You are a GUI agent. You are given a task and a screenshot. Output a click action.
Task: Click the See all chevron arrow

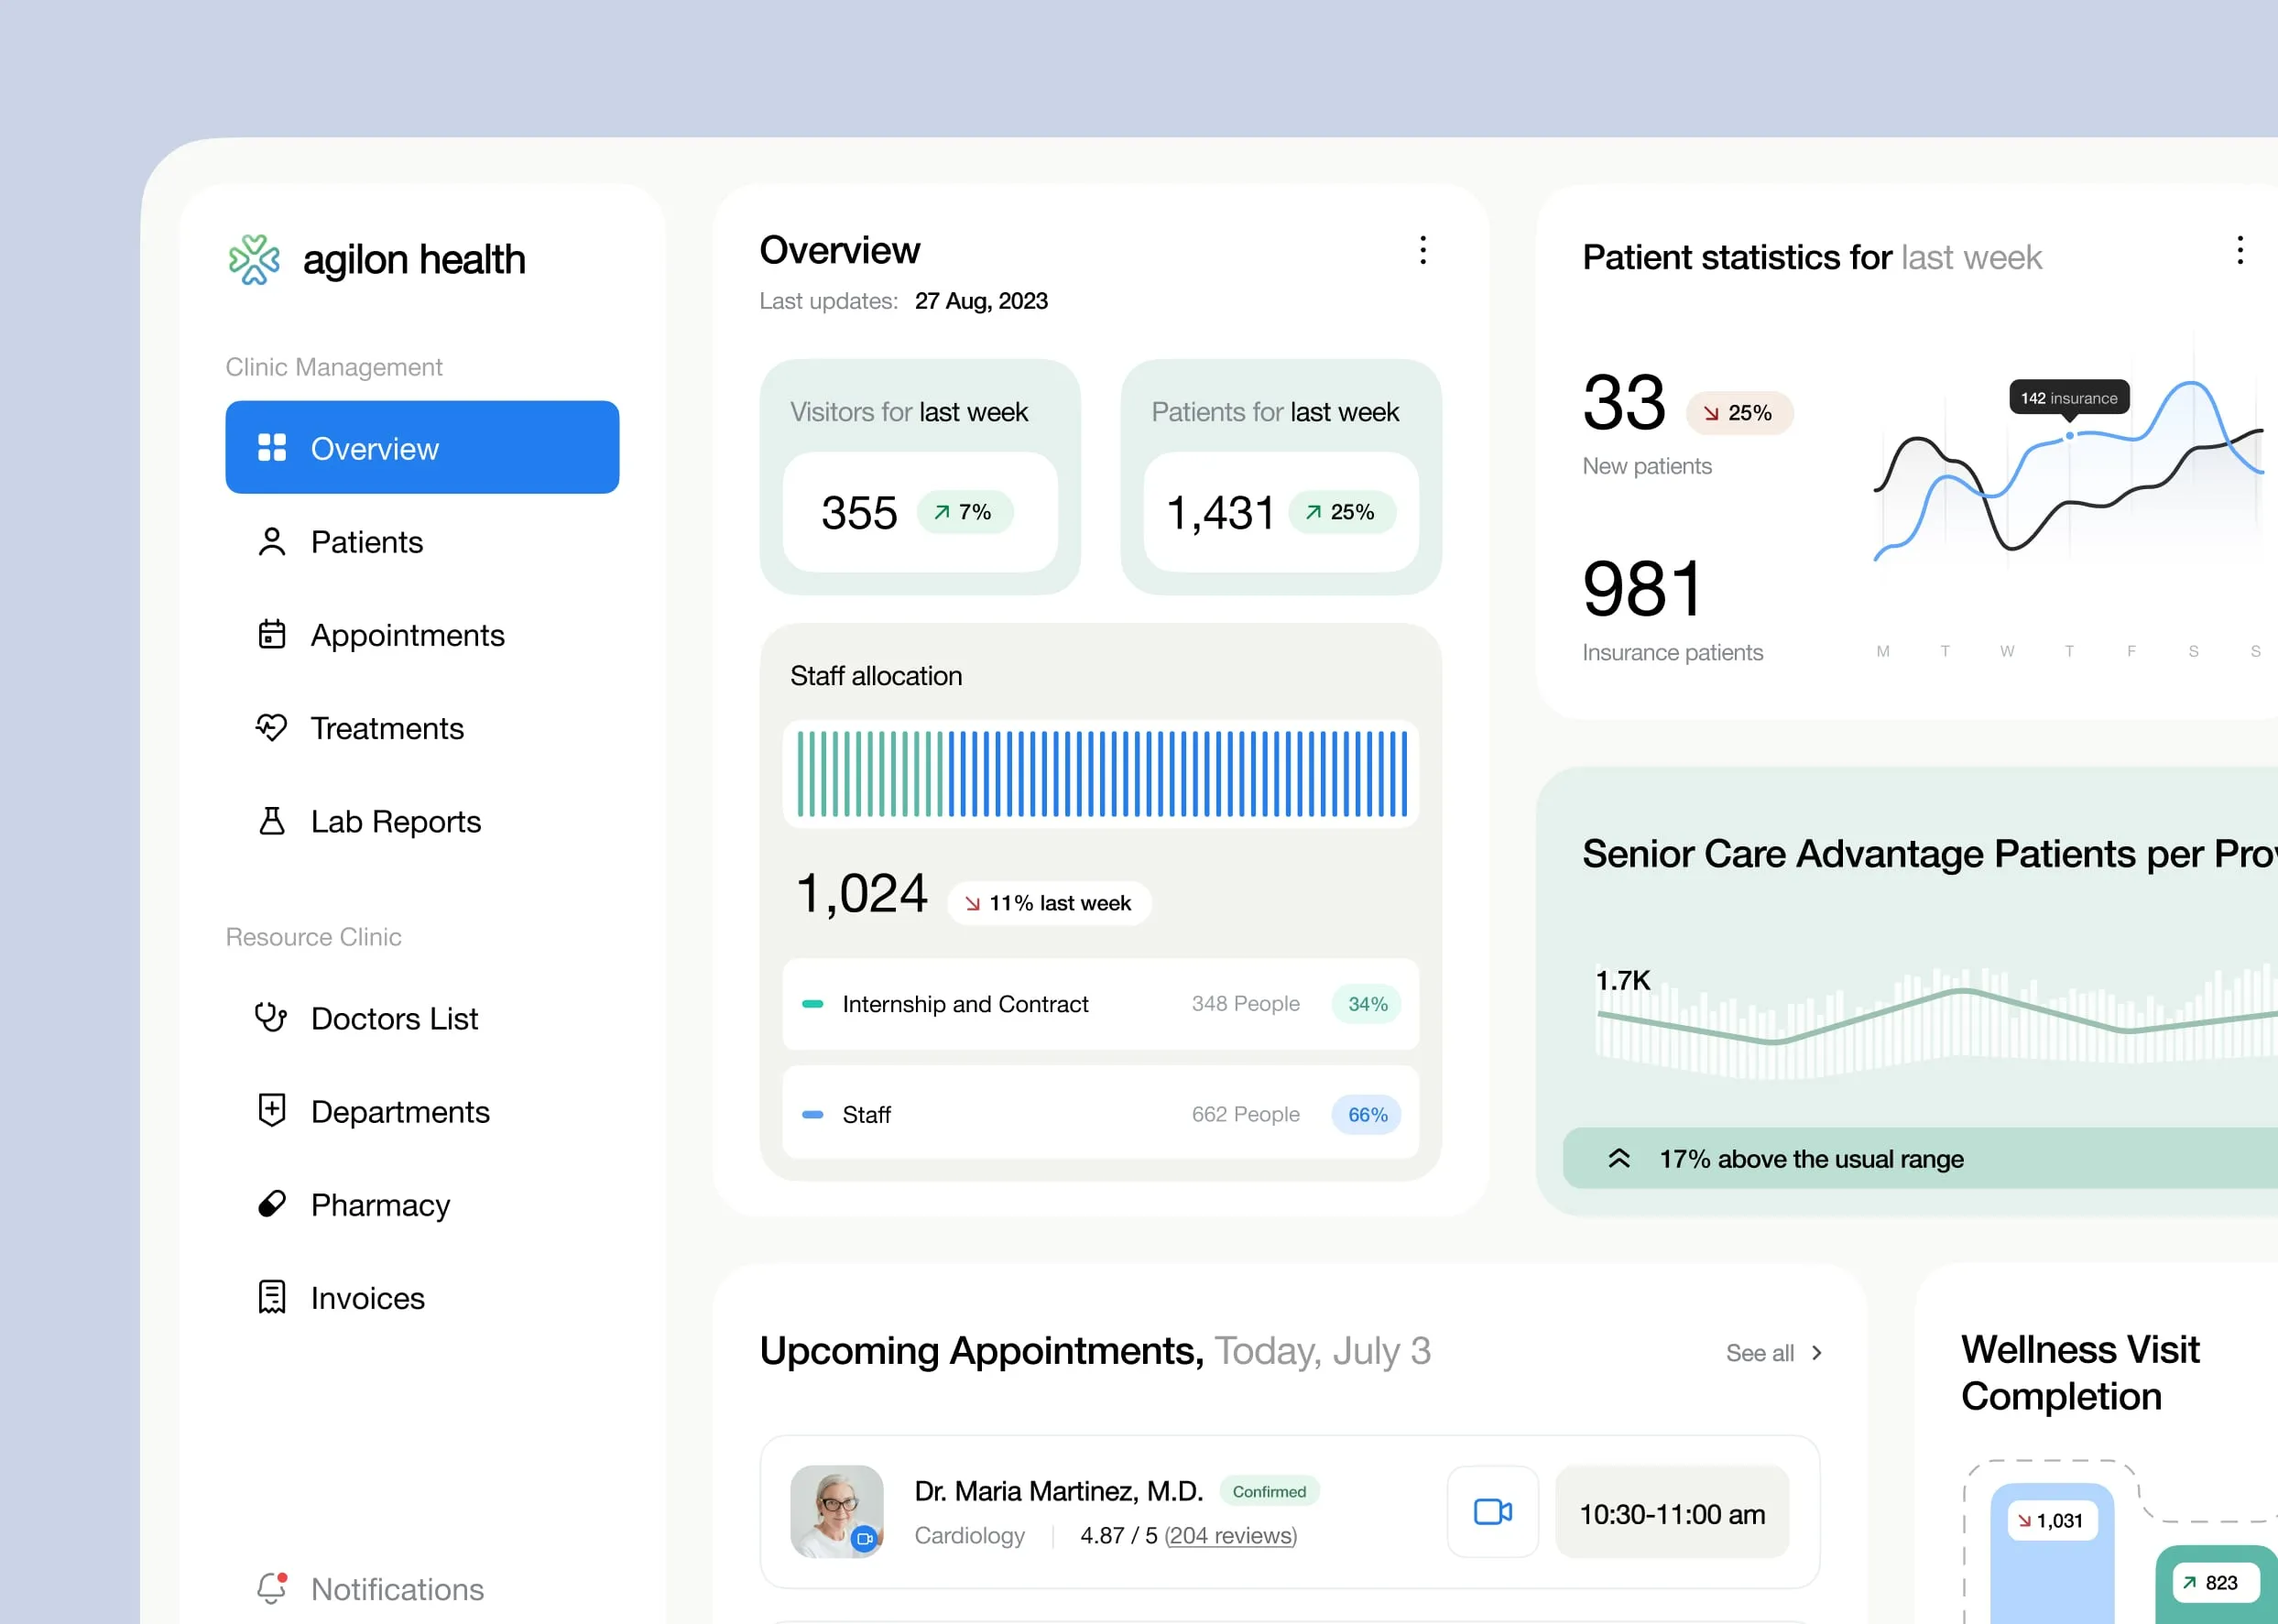click(x=1817, y=1353)
